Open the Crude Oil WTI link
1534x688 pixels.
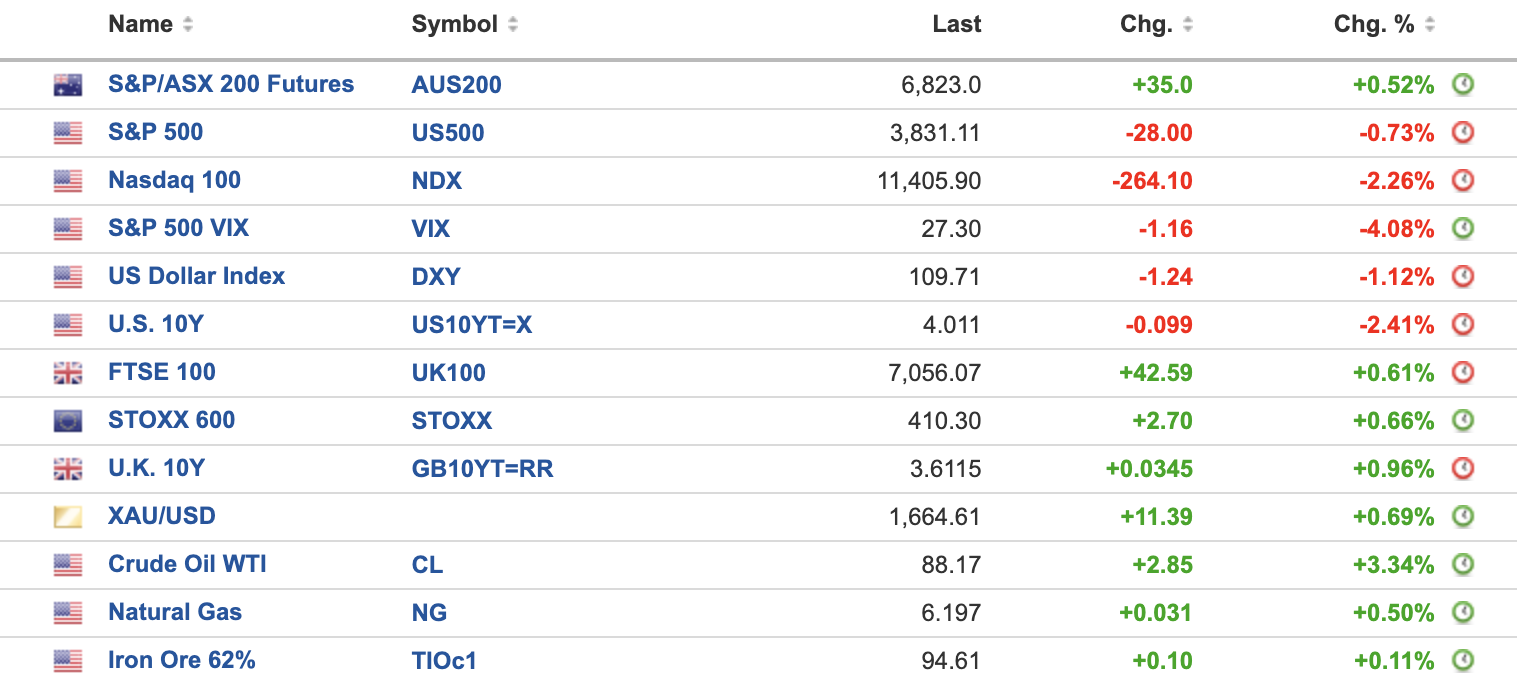pos(187,564)
